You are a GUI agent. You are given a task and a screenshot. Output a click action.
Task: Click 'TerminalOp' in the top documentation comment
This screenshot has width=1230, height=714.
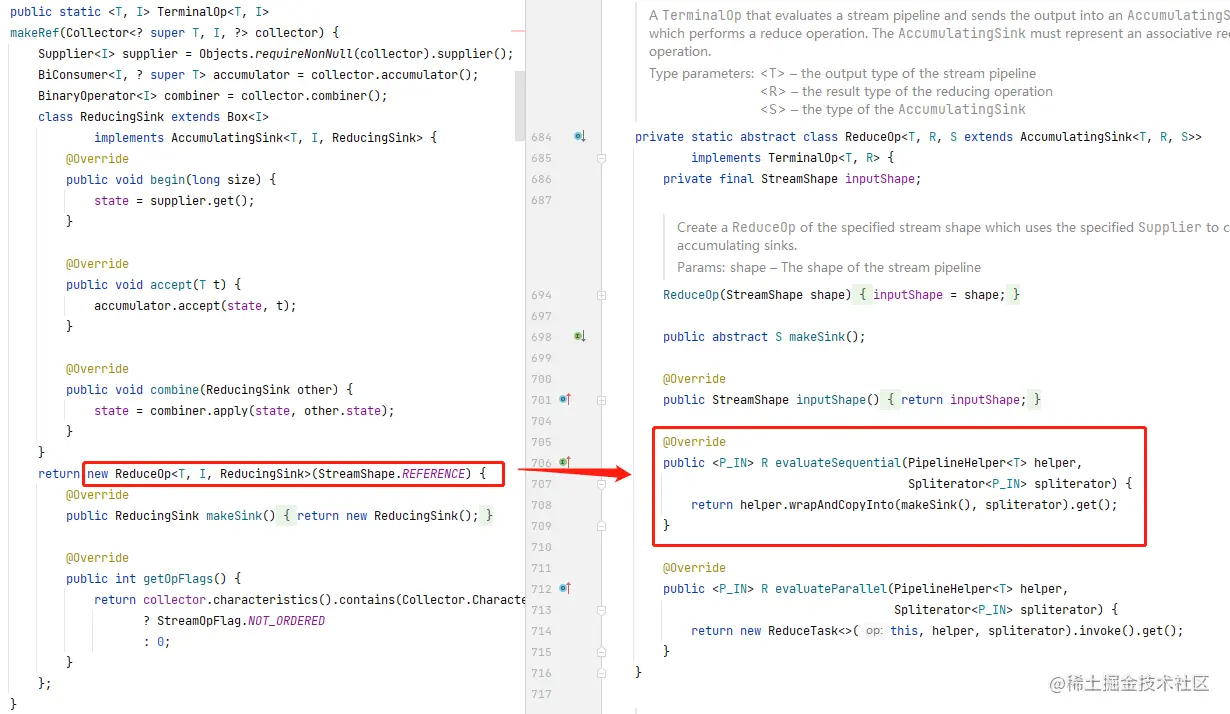698,15
